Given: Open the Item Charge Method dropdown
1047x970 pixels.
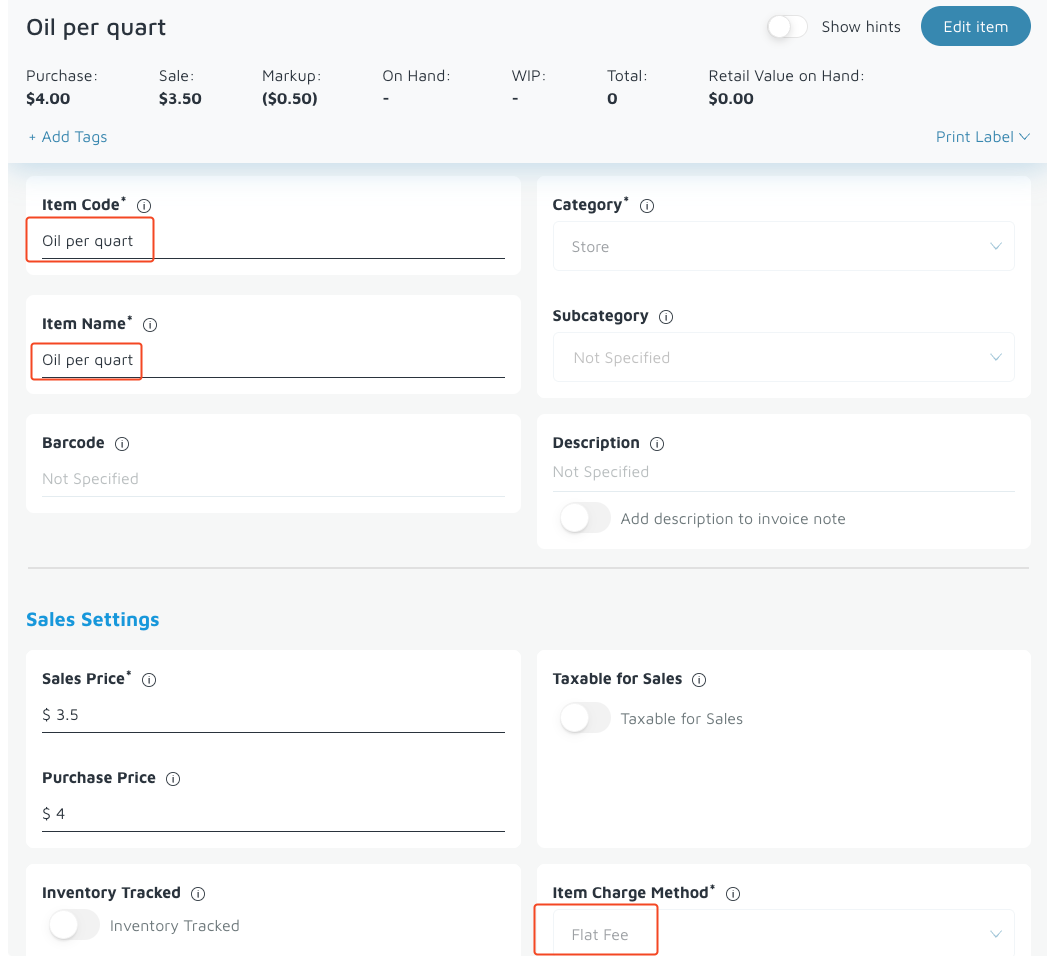Looking at the screenshot, I should (783, 934).
